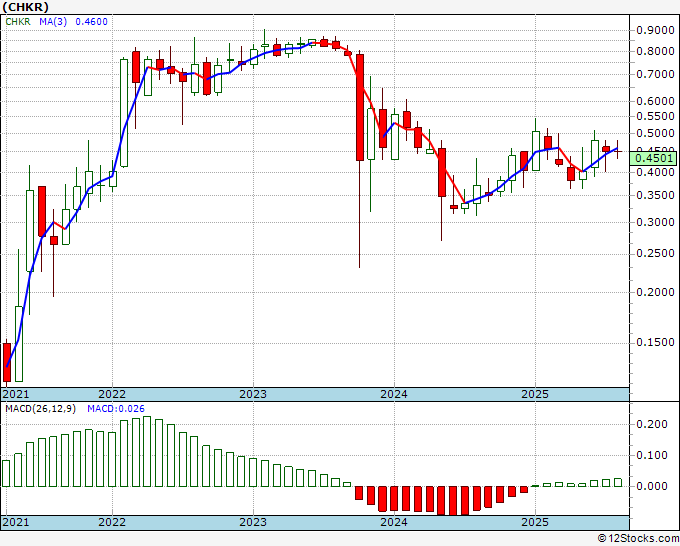Image resolution: width=680 pixels, height=546 pixels.
Task: Click the MACD(26,12,9) indicator label
Action: 40,409
